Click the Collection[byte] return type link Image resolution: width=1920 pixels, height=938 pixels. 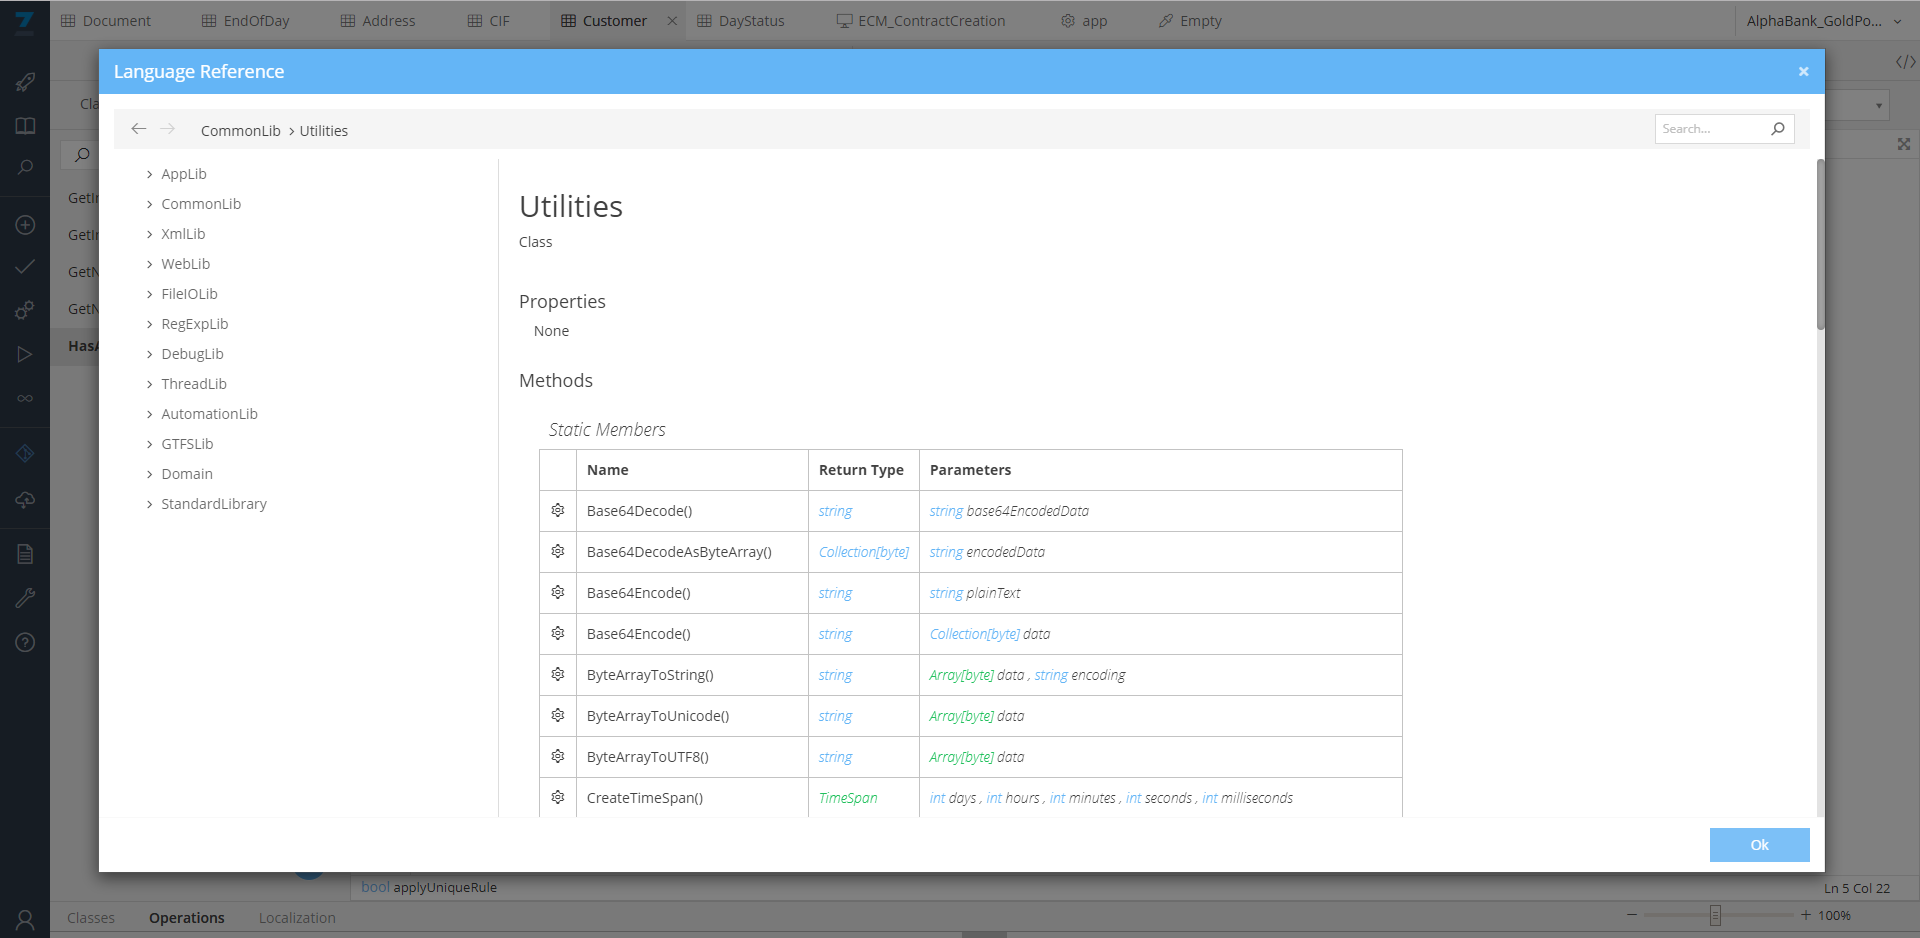[x=863, y=552]
